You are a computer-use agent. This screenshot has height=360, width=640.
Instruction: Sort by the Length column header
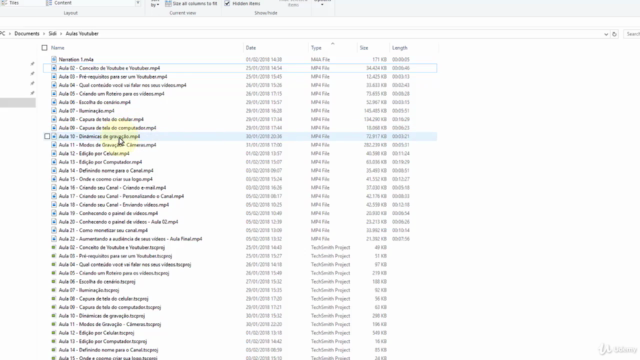[400, 48]
